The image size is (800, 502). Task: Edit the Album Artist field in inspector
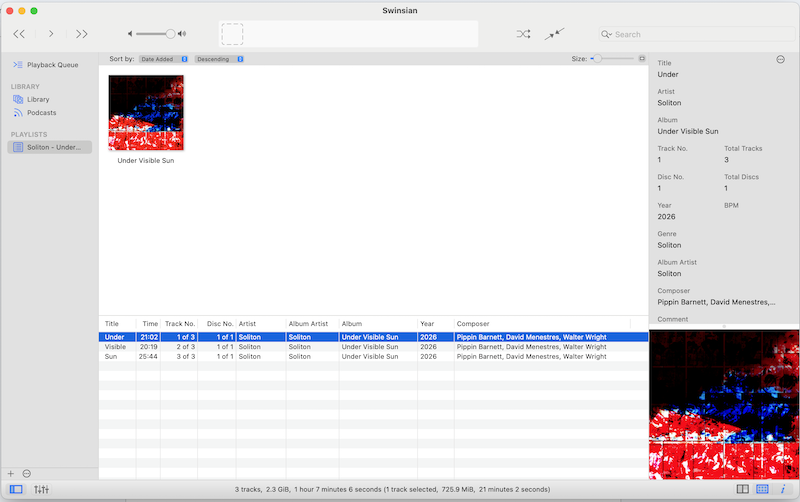pyautogui.click(x=669, y=274)
